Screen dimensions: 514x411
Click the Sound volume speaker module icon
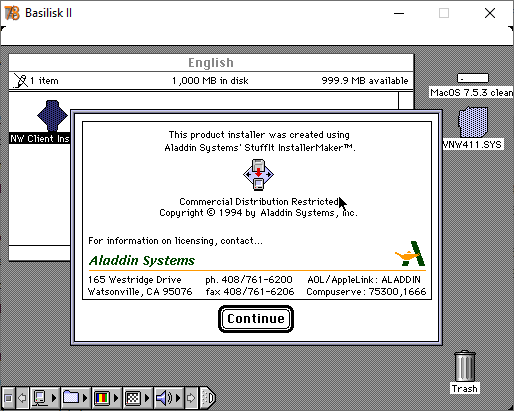tap(164, 398)
